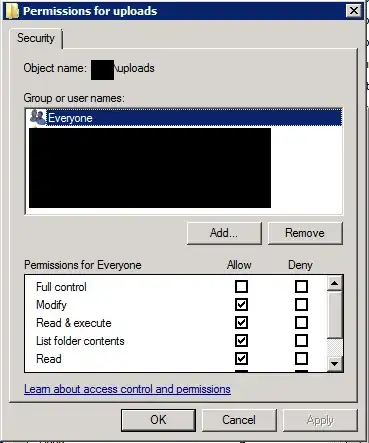The width and height of the screenshot is (369, 443).
Task: Click the Add... button
Action: [x=224, y=233]
